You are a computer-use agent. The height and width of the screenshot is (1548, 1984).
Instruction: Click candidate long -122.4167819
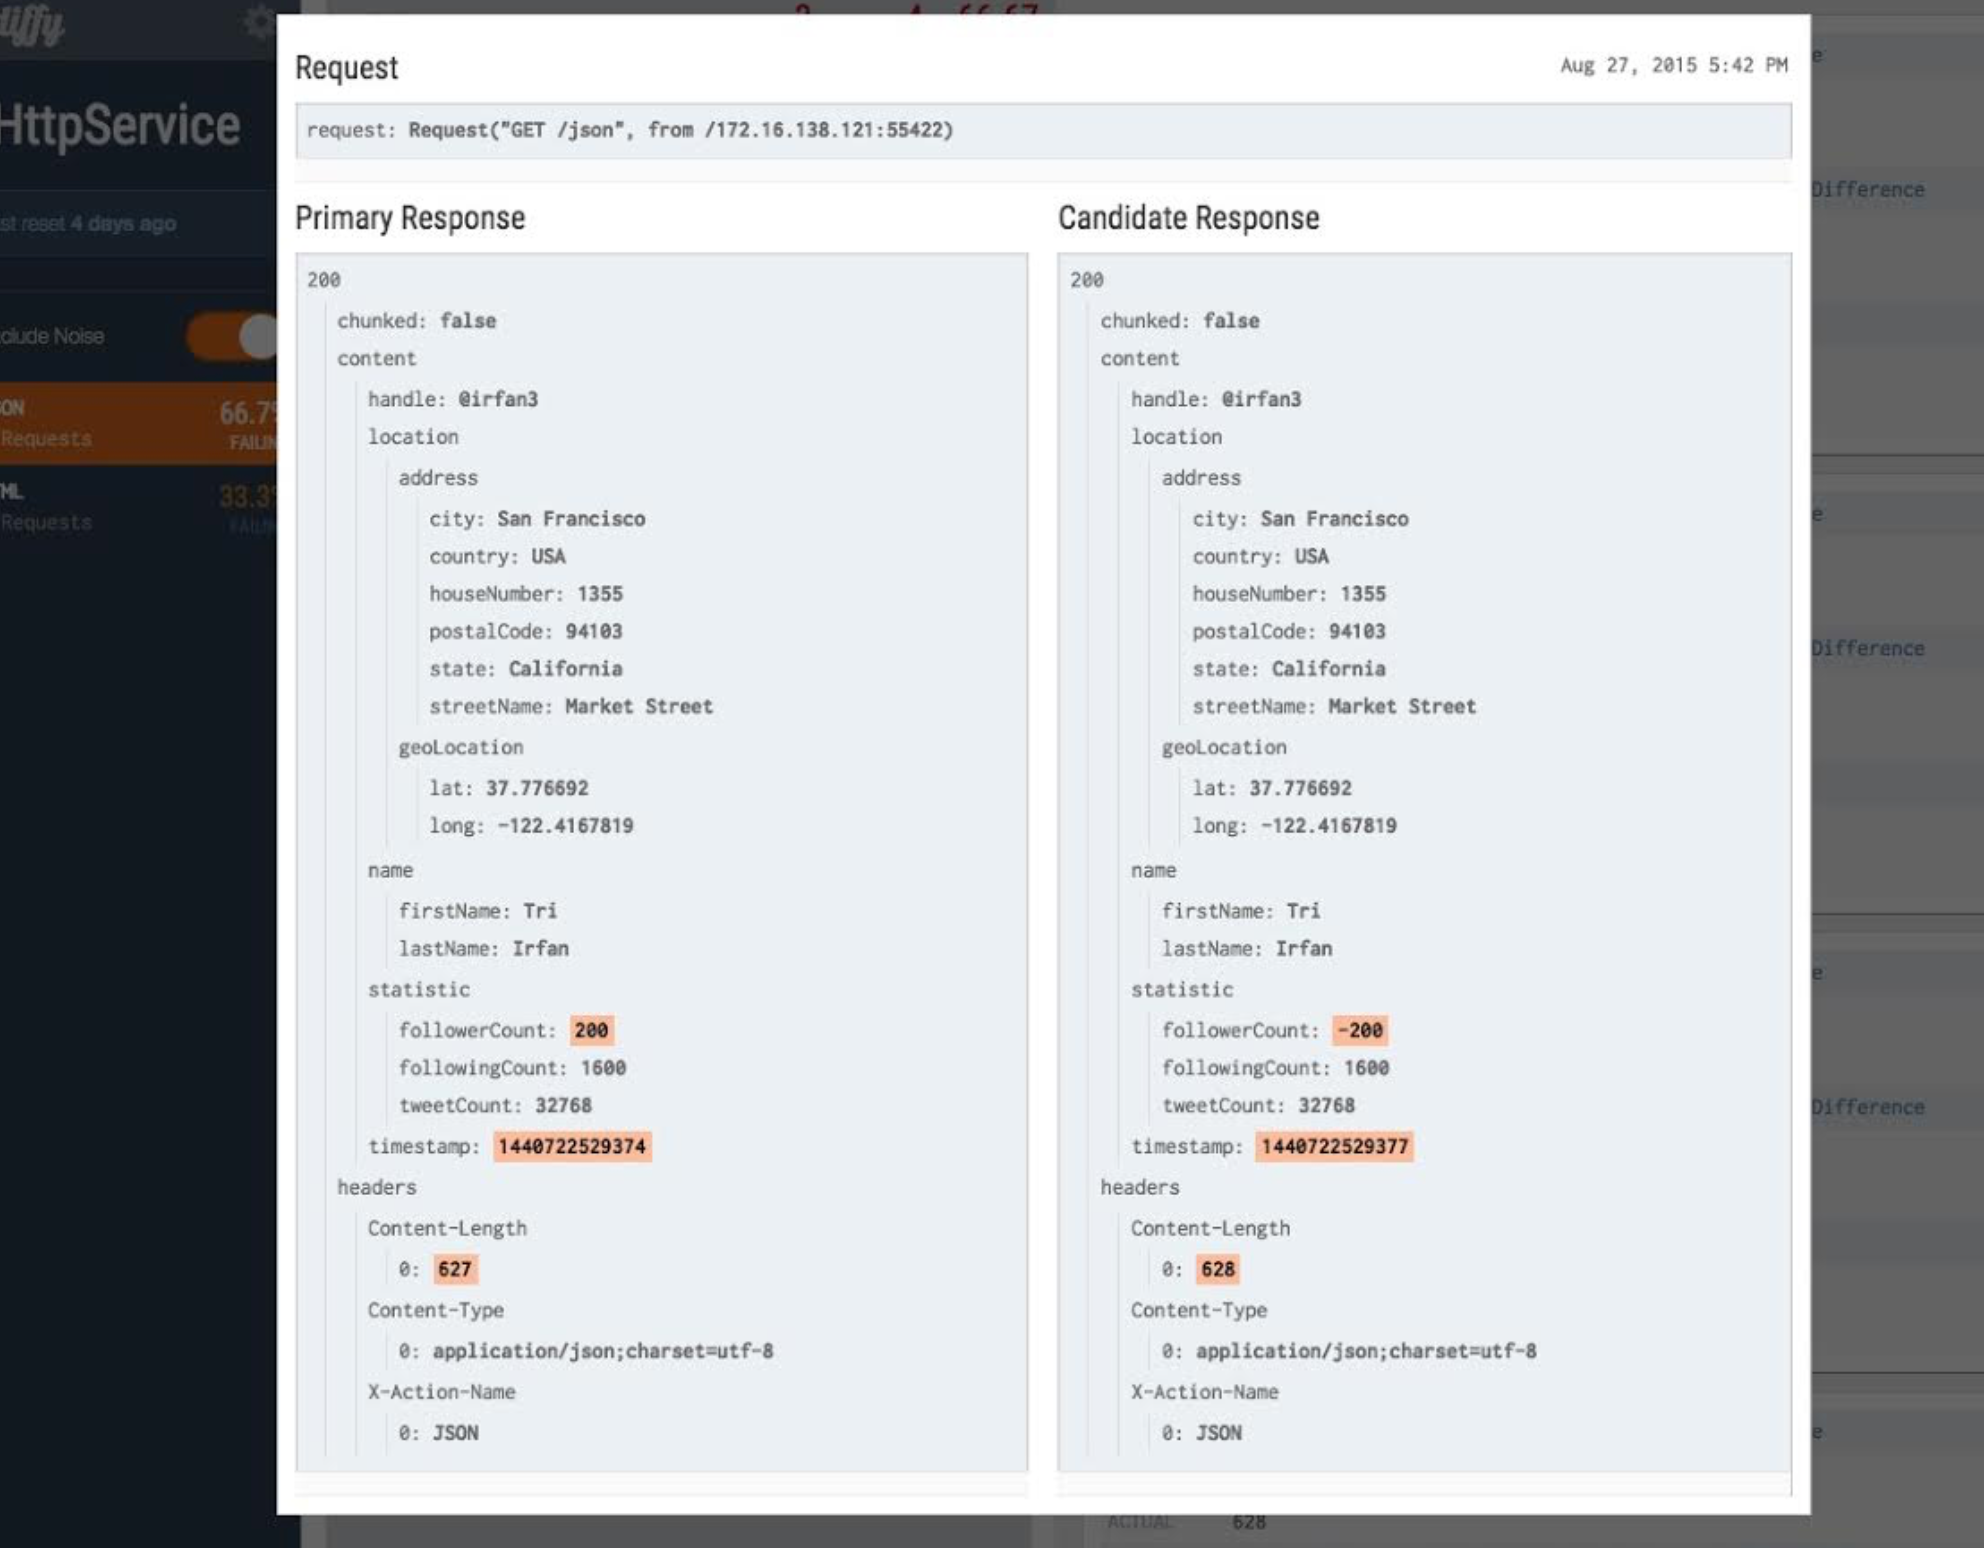1329,826
